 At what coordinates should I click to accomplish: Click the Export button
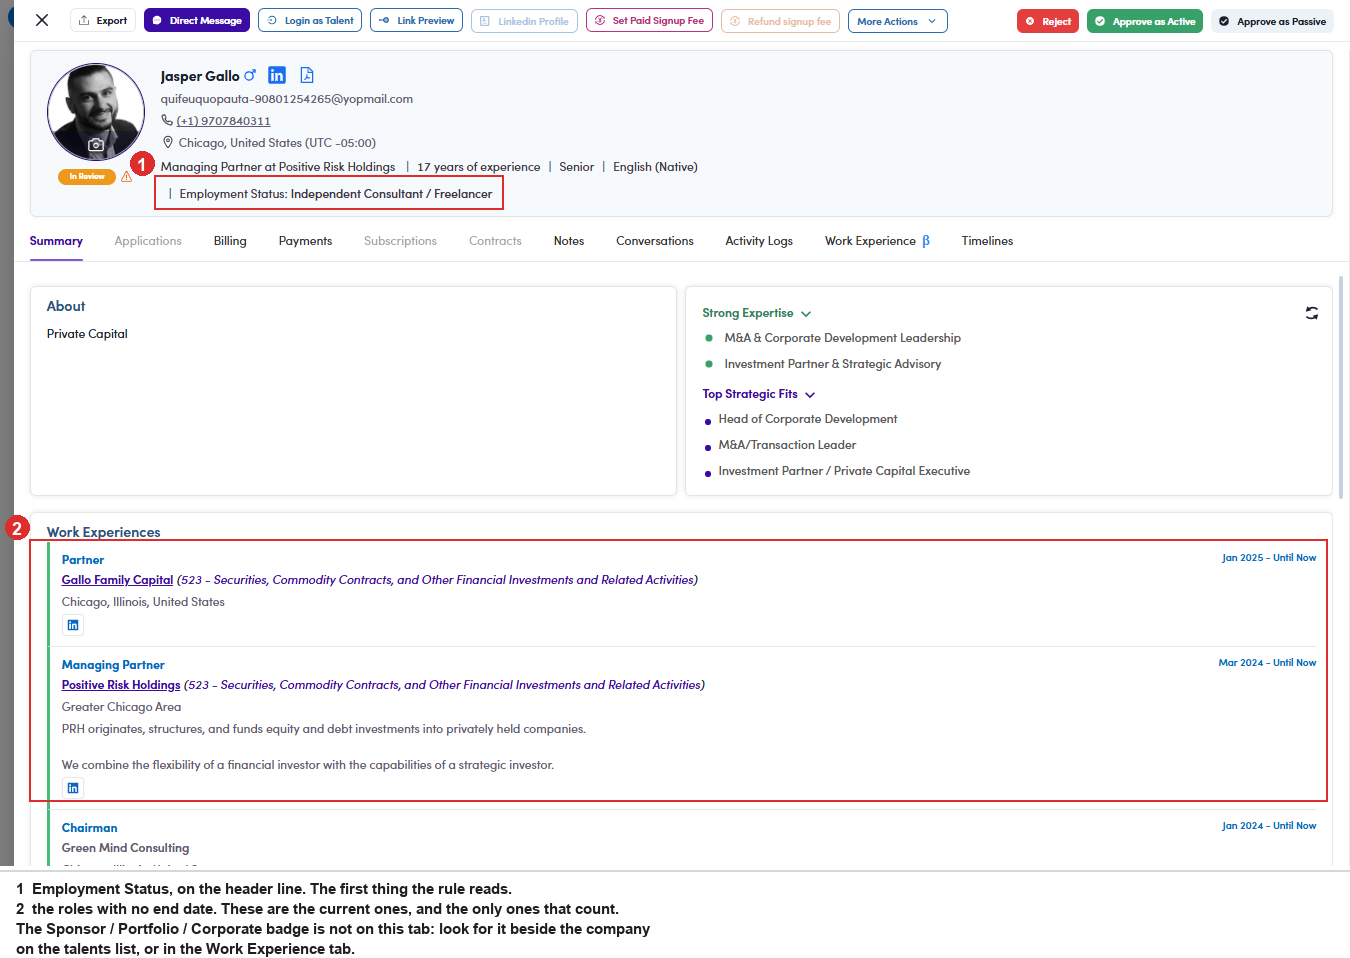(103, 20)
